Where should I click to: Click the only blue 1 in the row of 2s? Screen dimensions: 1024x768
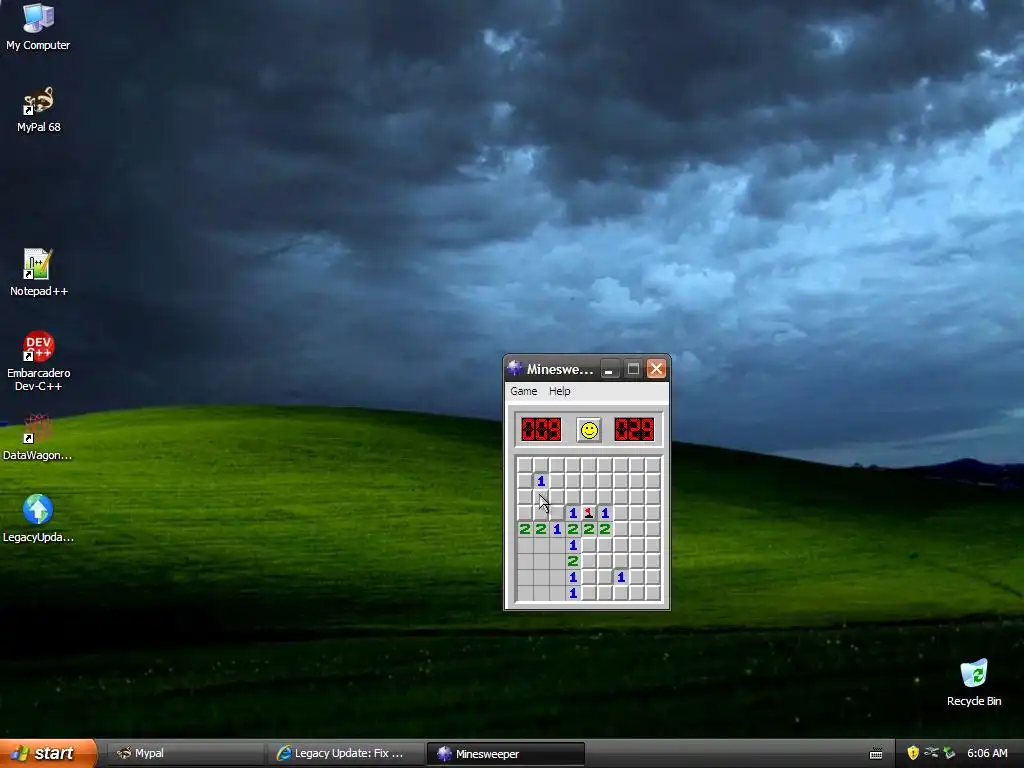click(557, 529)
